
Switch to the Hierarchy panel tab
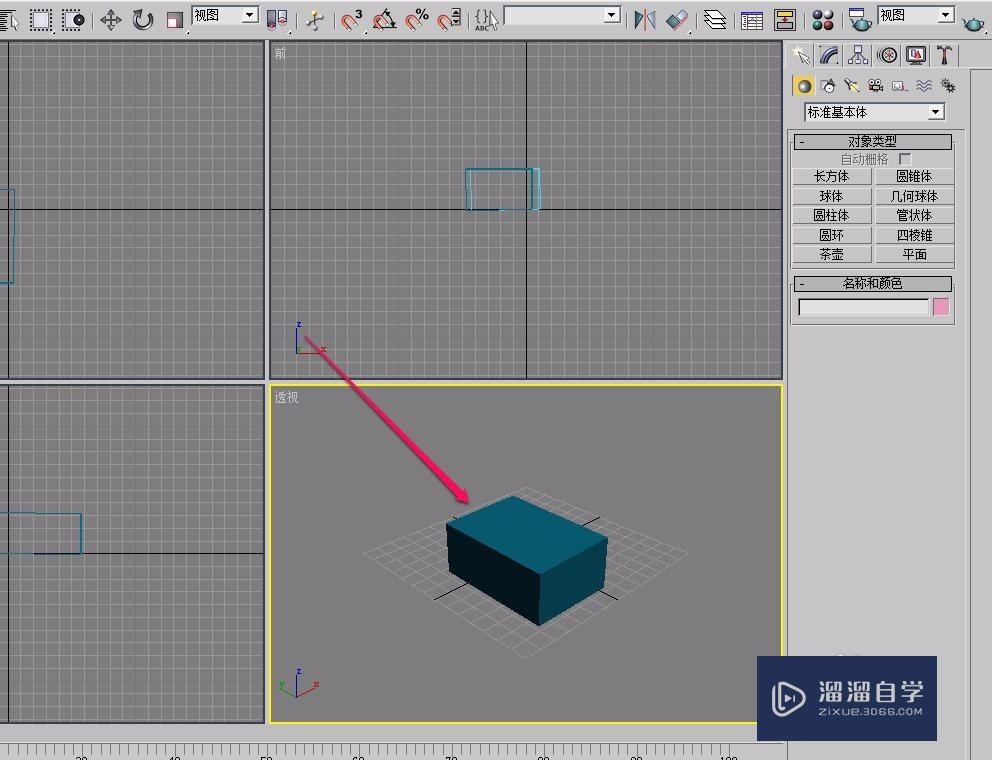point(858,55)
